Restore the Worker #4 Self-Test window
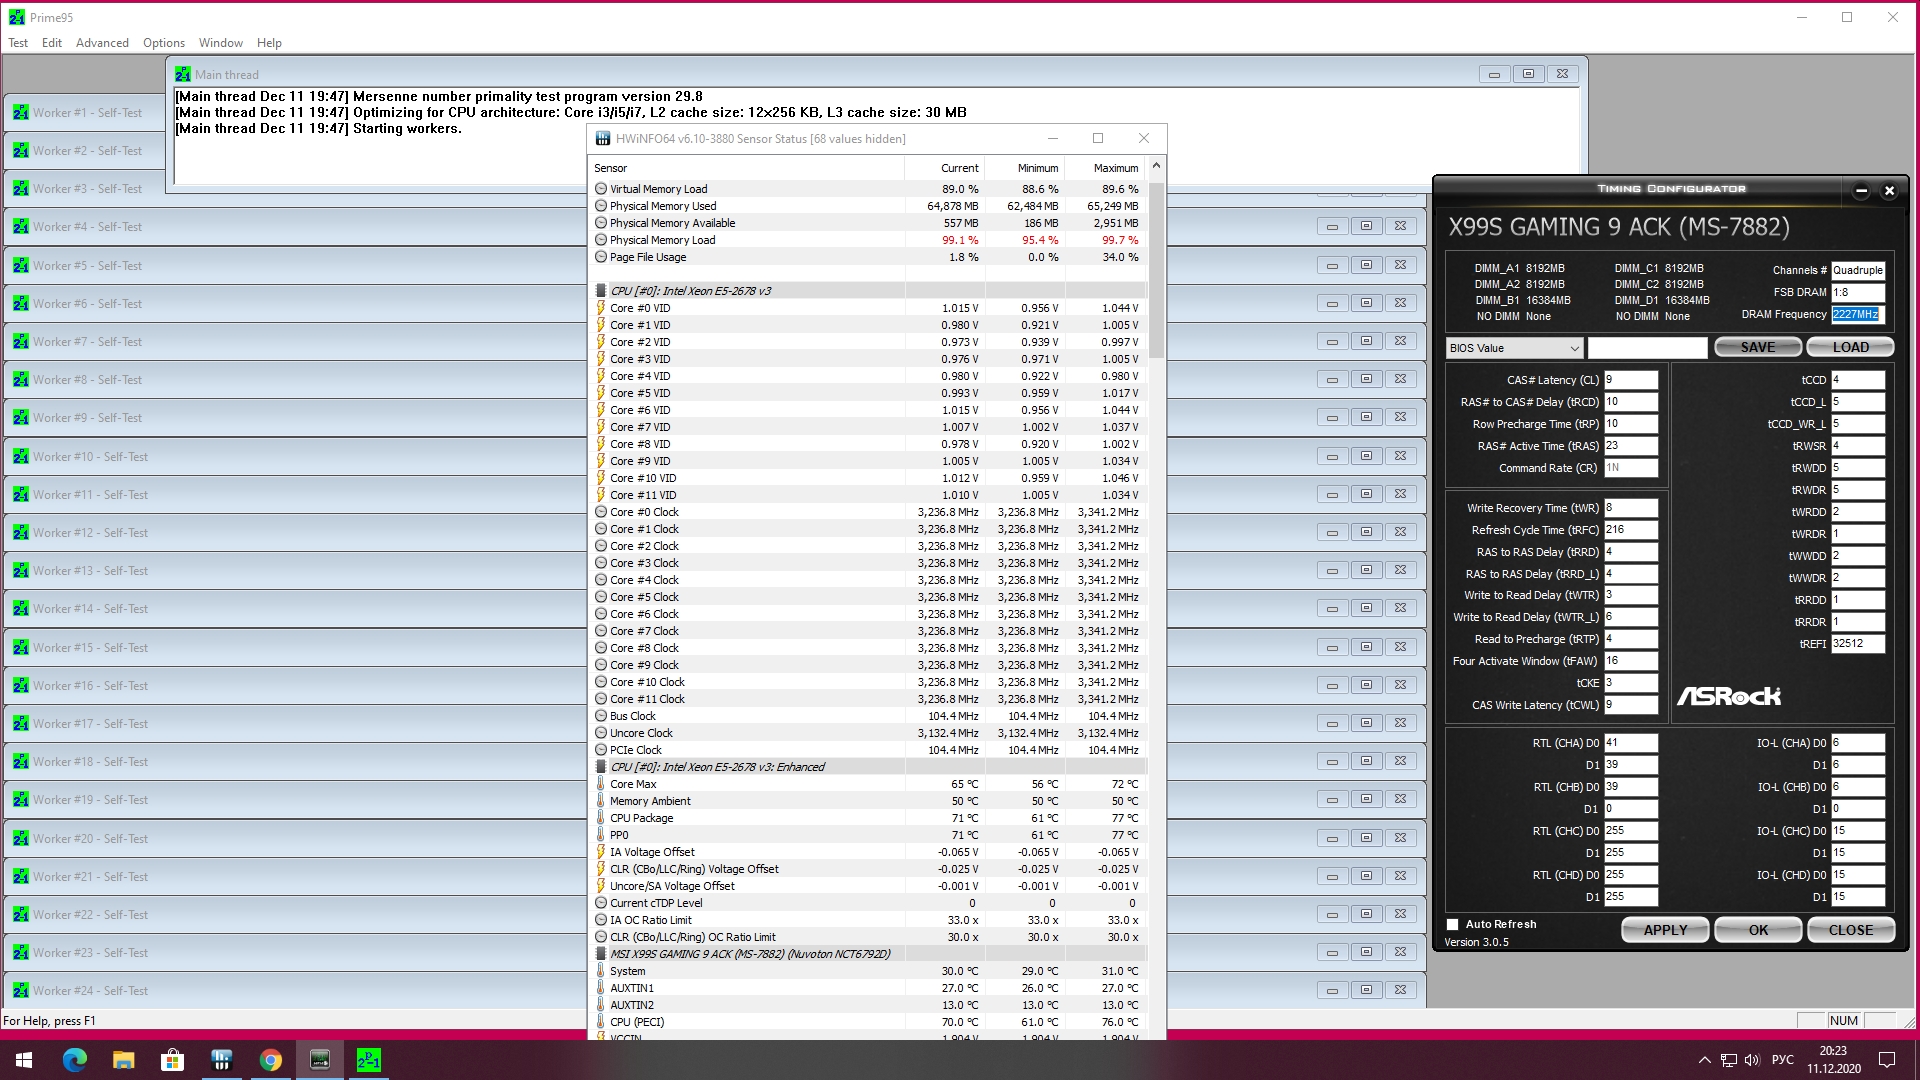The height and width of the screenshot is (1080, 1920). tap(1366, 227)
